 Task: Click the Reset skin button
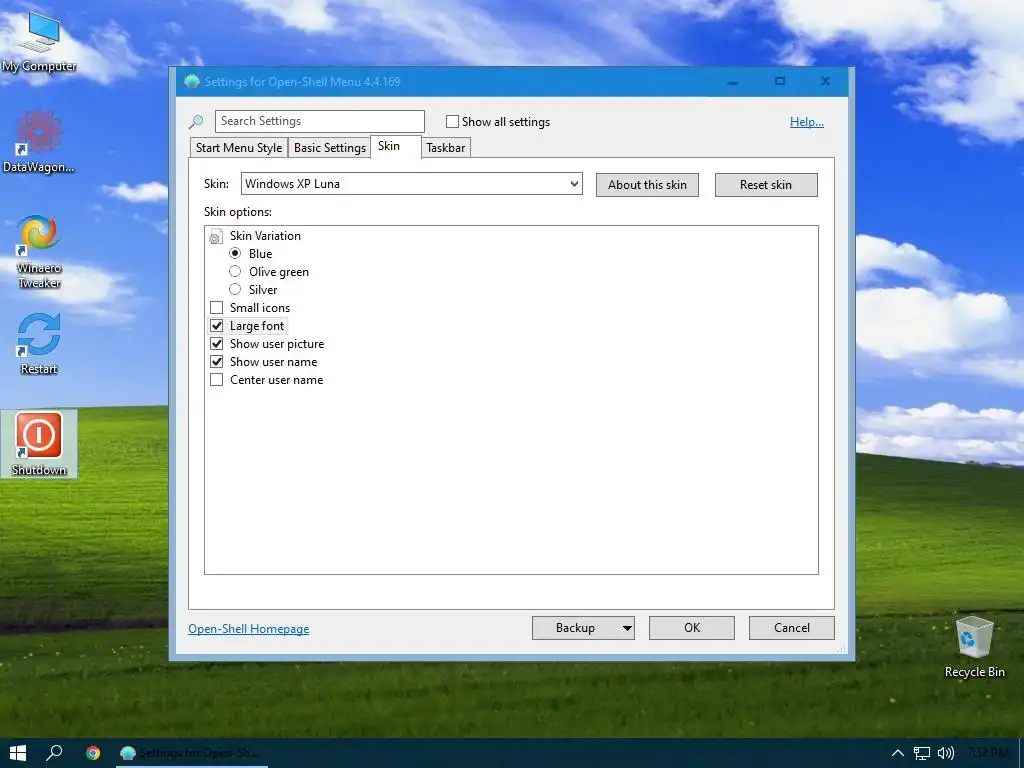(x=766, y=185)
